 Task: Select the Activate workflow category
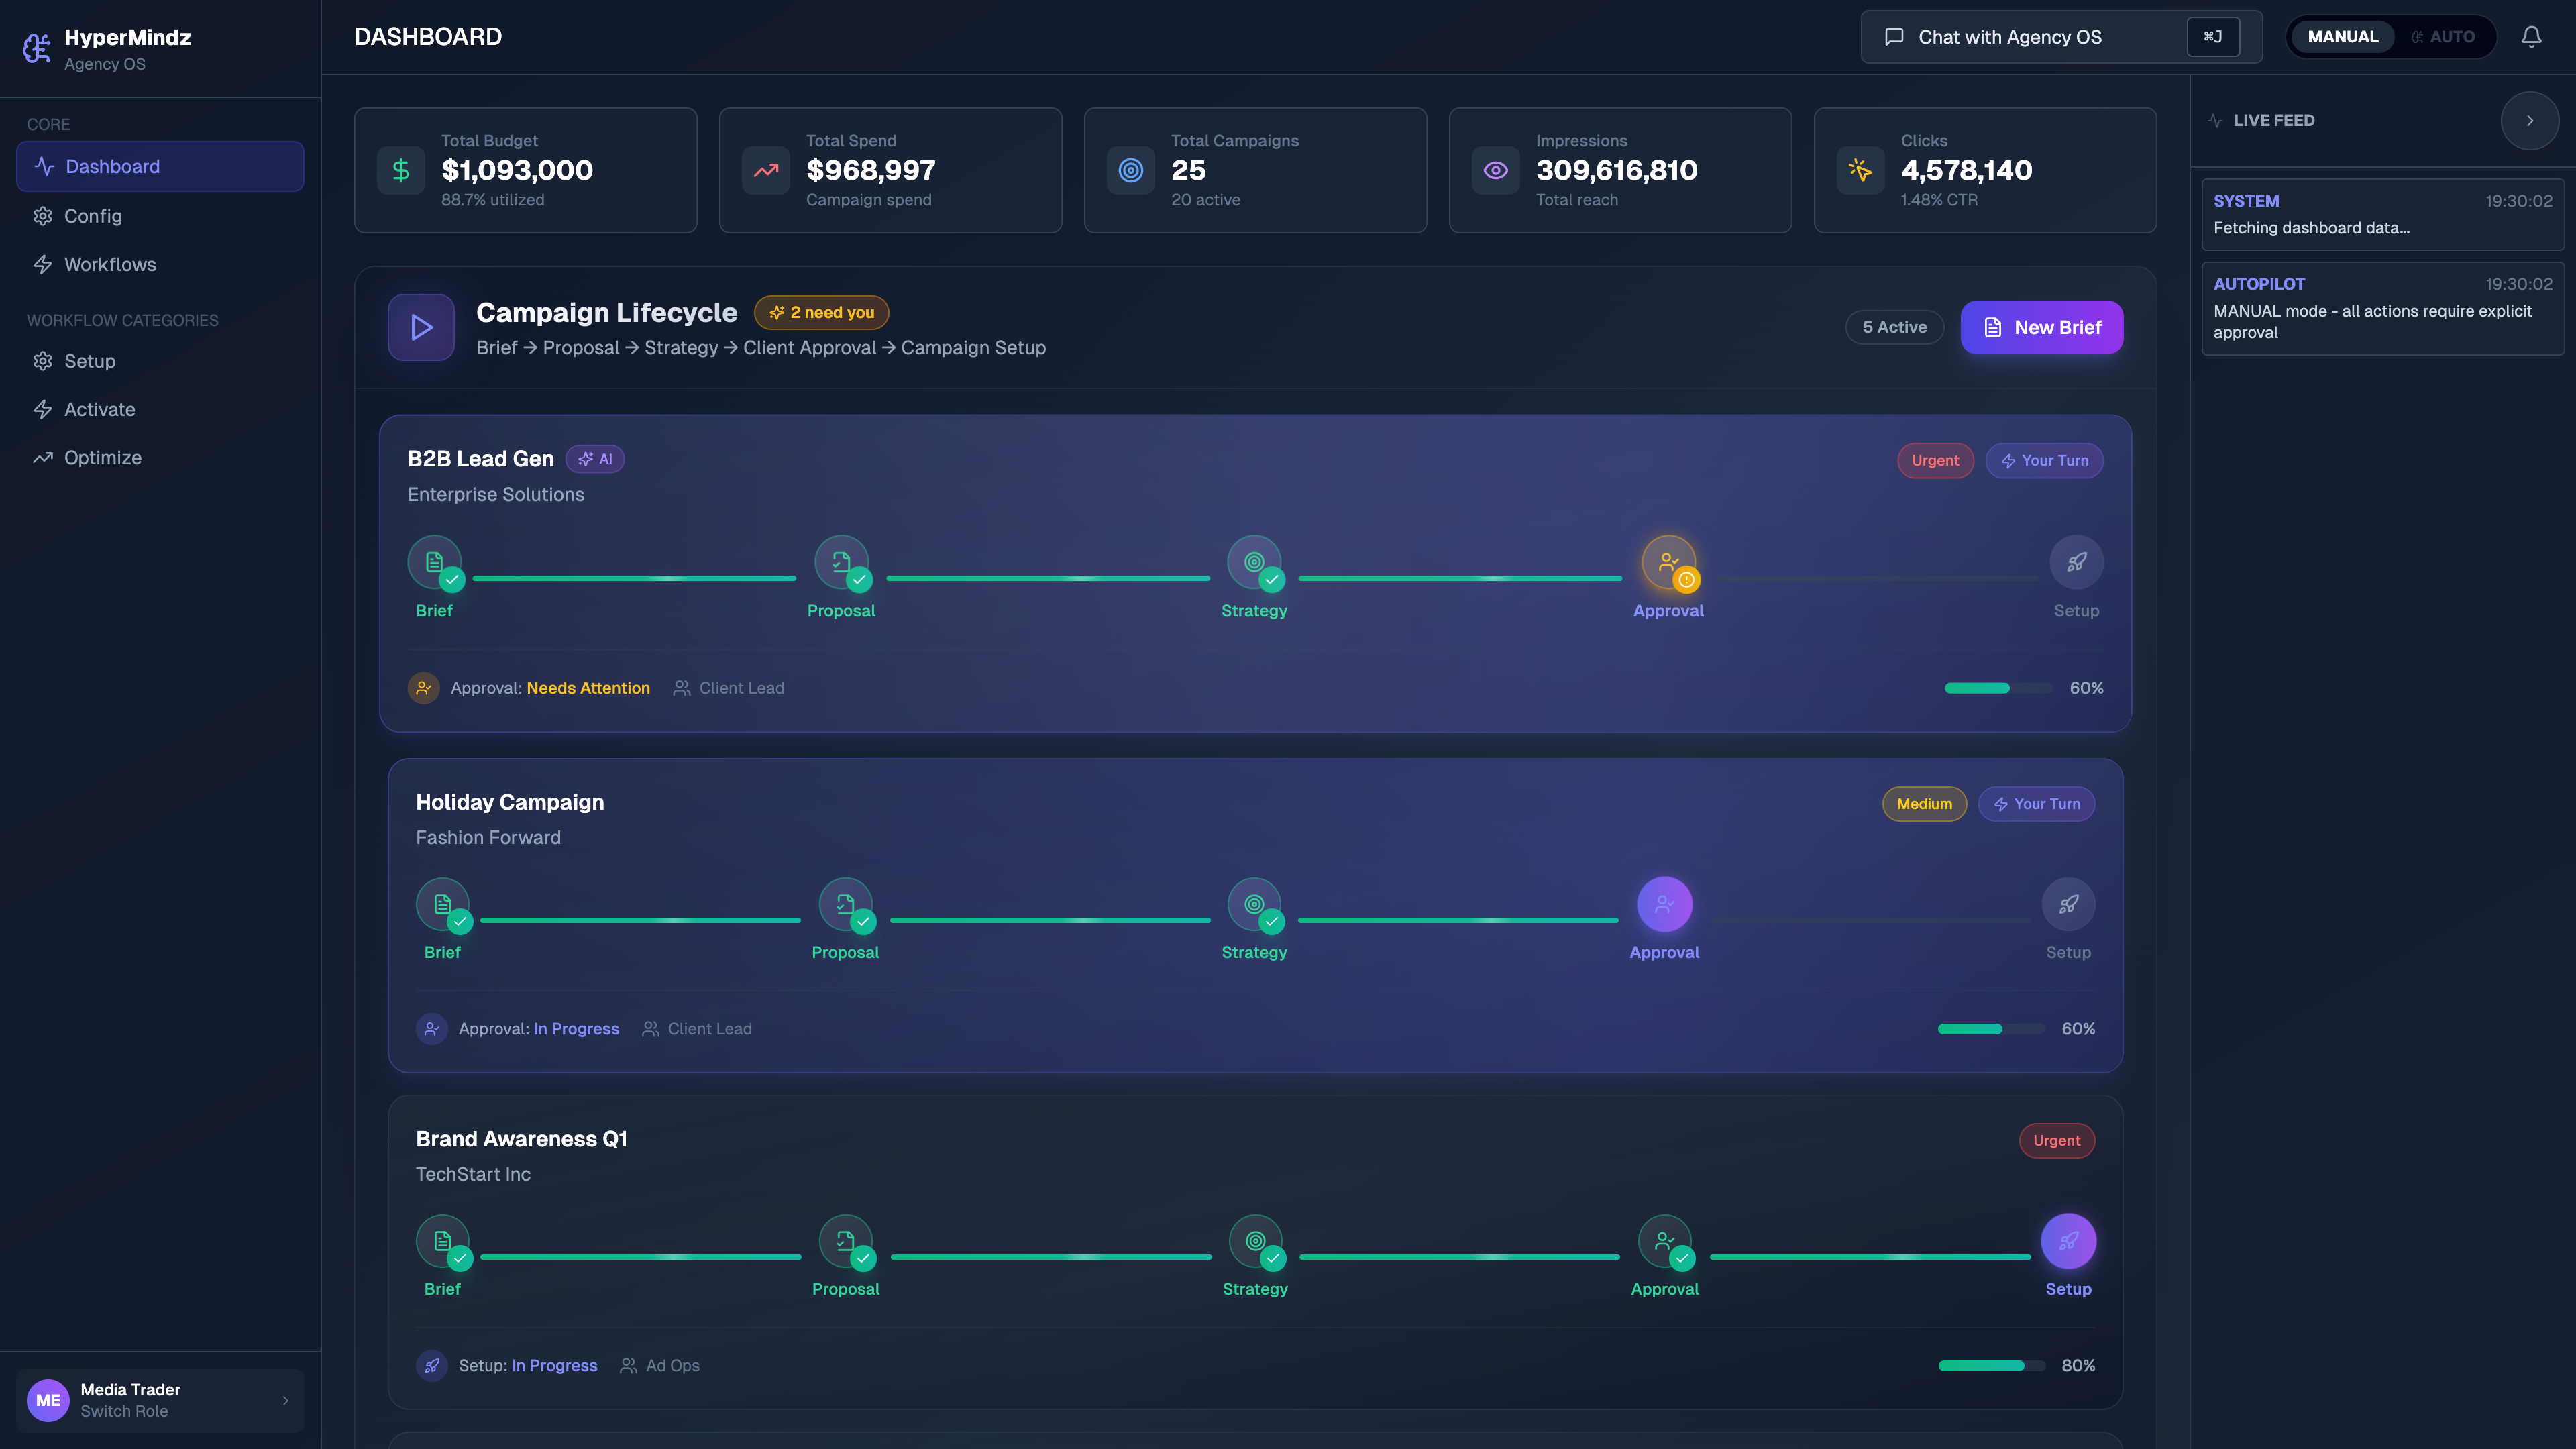point(99,409)
